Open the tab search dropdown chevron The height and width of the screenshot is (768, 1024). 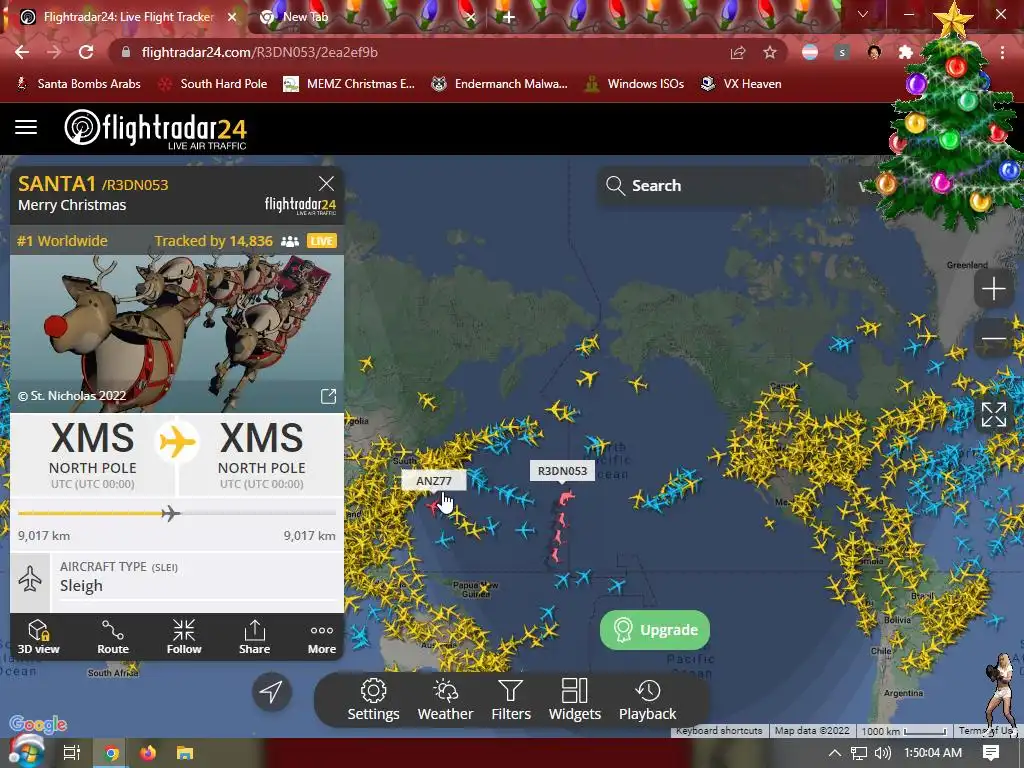[863, 14]
